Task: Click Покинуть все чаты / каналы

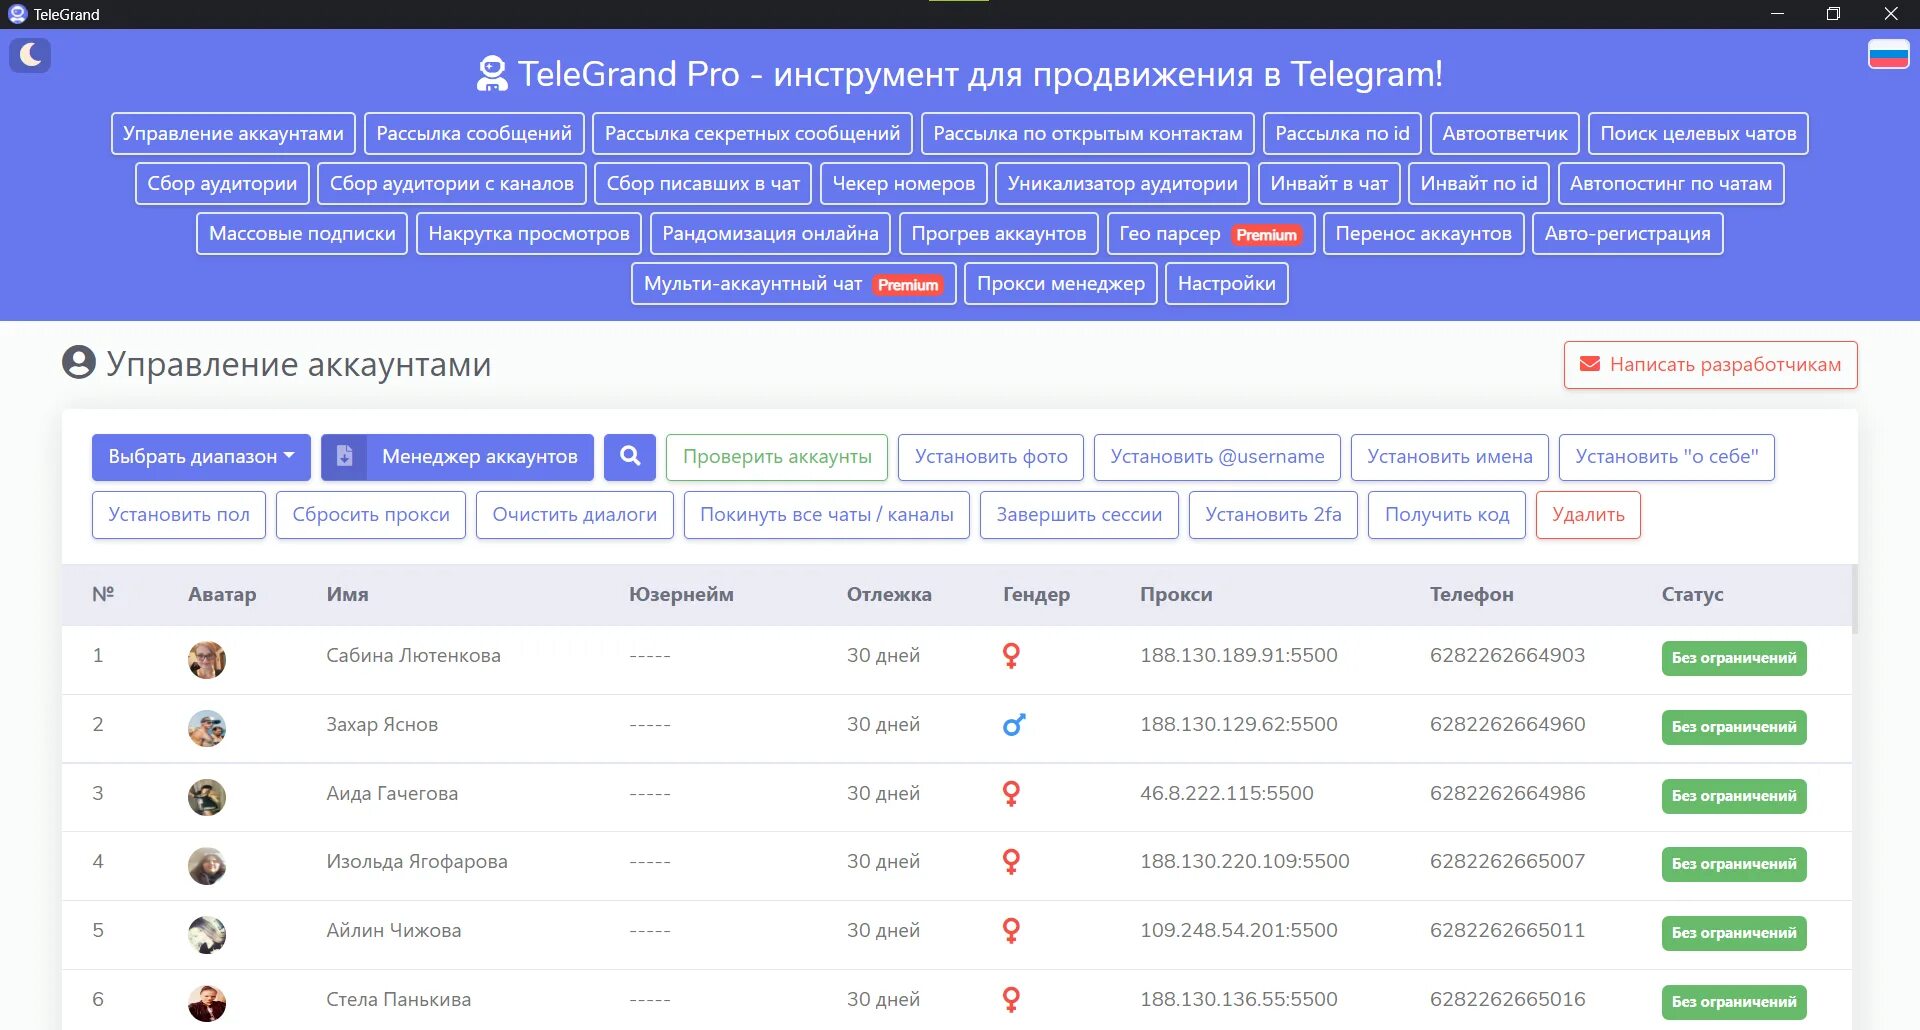Action: point(827,515)
